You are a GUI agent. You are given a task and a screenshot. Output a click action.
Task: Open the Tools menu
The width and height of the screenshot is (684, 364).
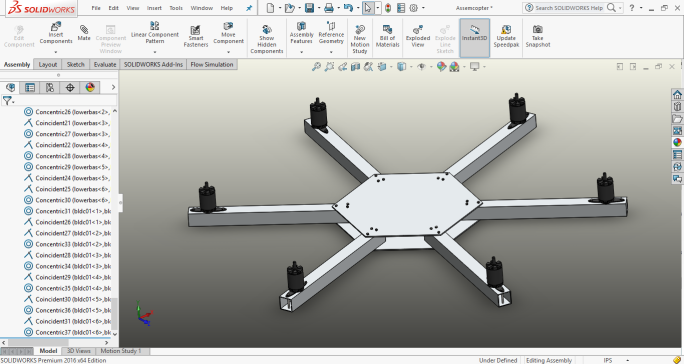pos(176,8)
